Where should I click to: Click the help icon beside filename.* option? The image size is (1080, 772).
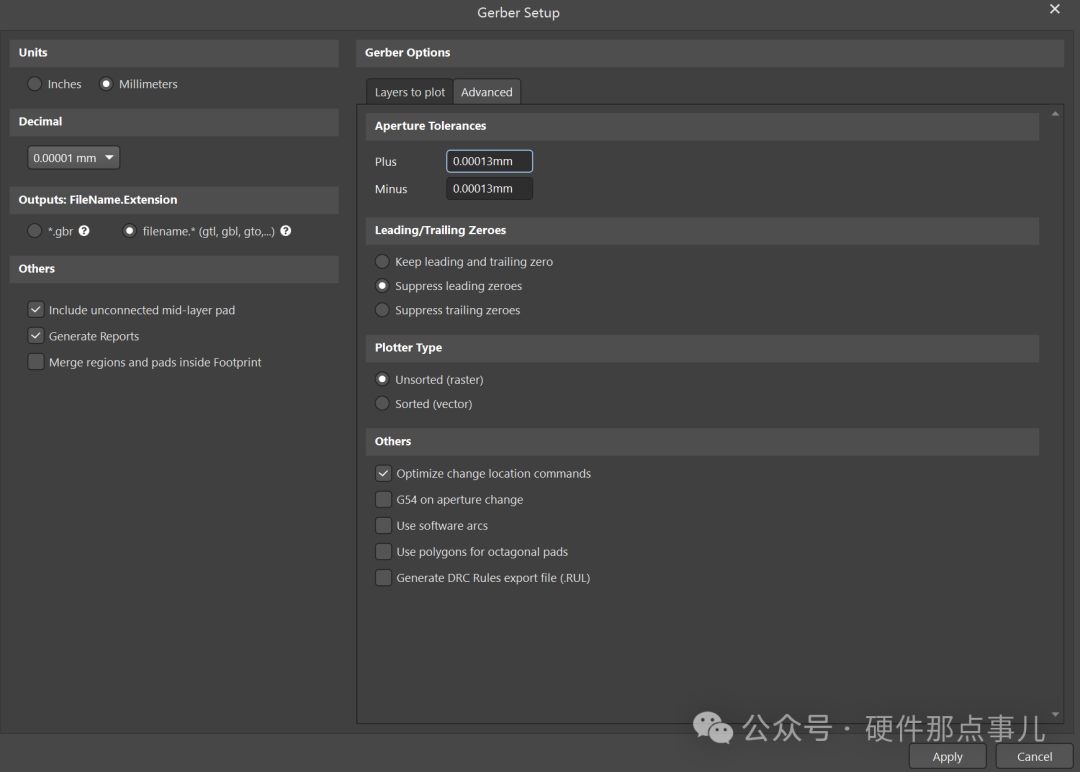pyautogui.click(x=286, y=231)
